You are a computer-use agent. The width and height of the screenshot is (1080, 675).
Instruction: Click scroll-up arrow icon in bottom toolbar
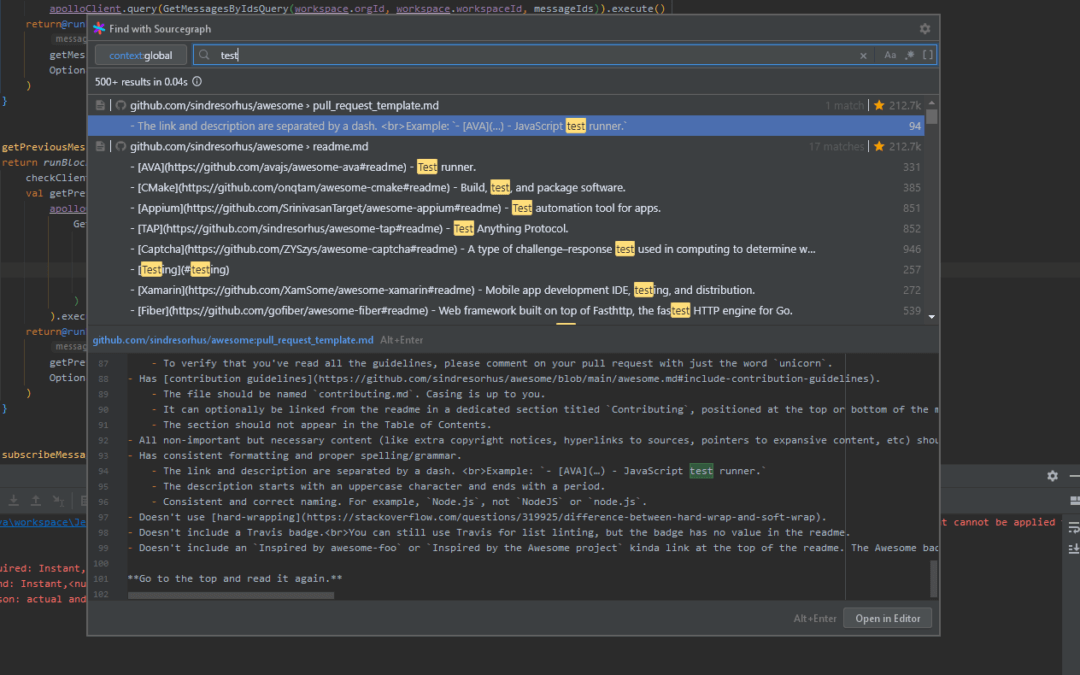coord(36,501)
